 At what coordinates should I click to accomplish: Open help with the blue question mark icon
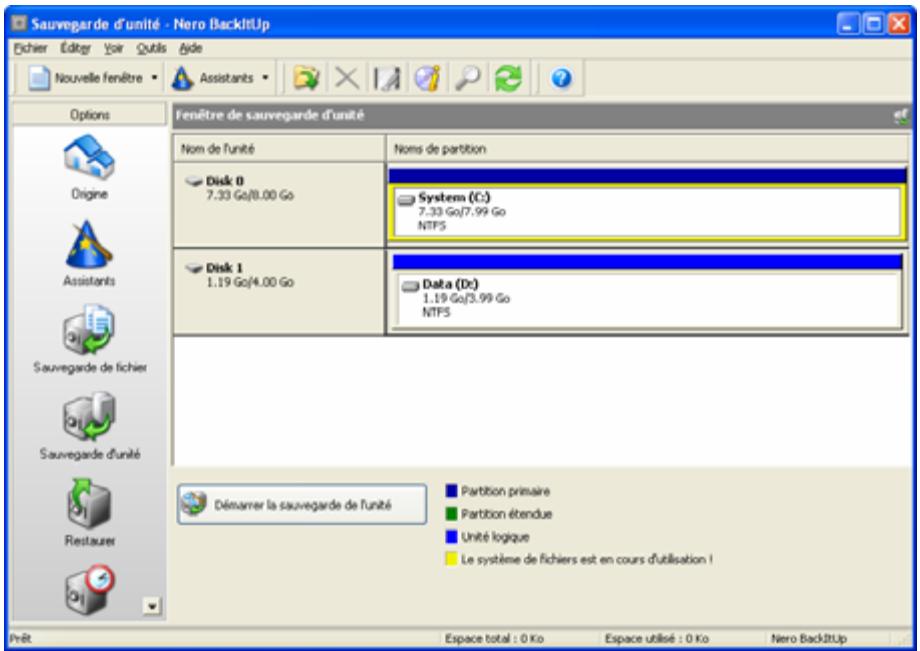(x=562, y=78)
